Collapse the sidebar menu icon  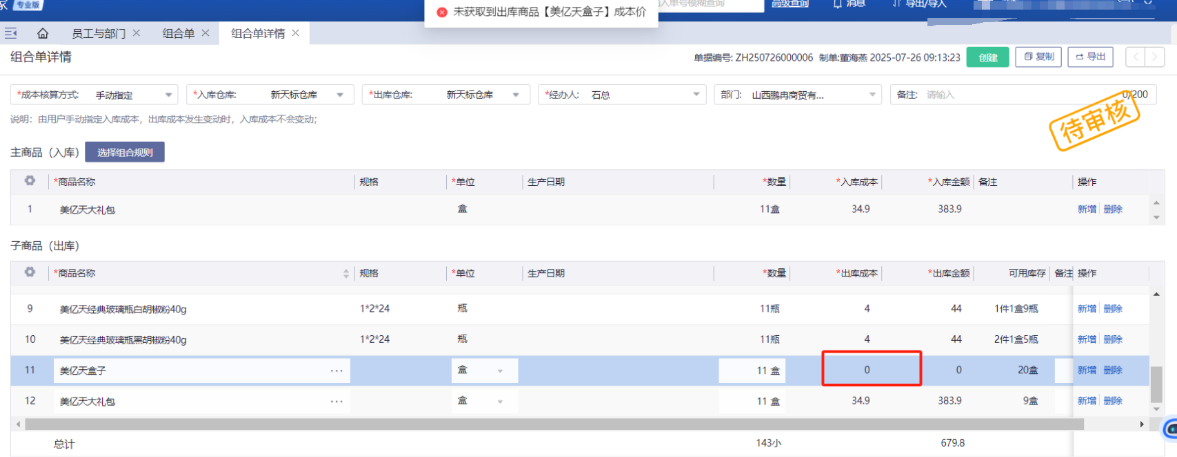(12, 33)
